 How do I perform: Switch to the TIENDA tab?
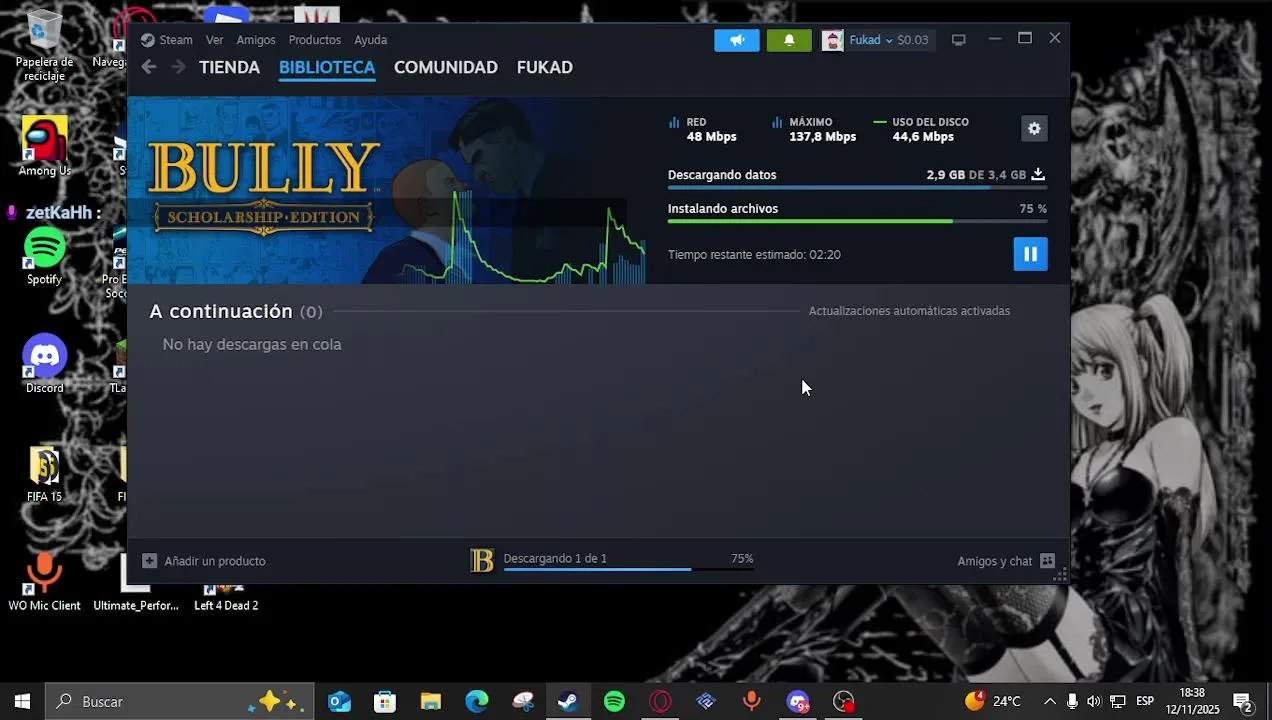pos(229,67)
